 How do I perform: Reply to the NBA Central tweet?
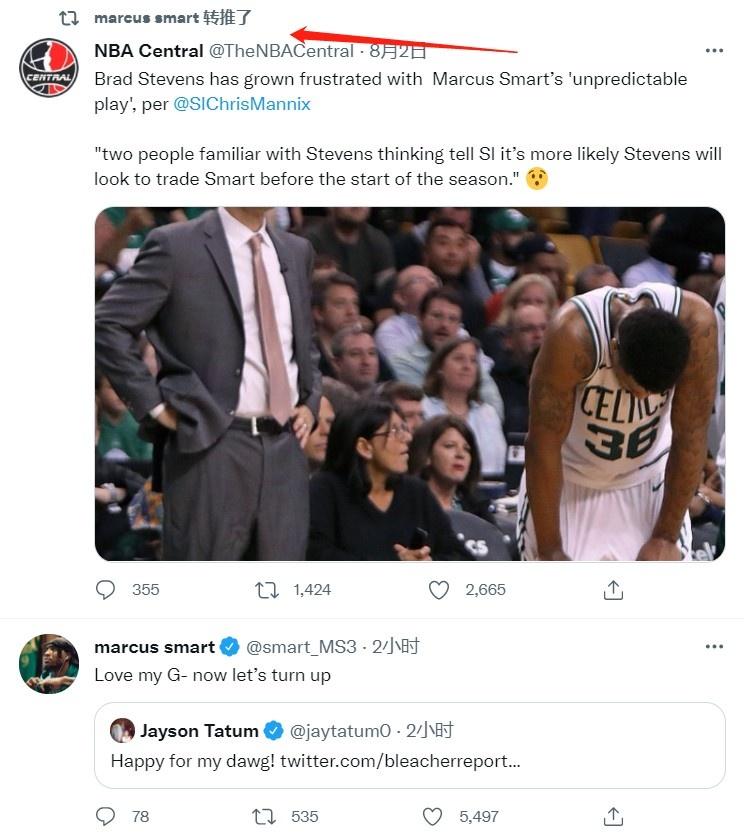[106, 590]
